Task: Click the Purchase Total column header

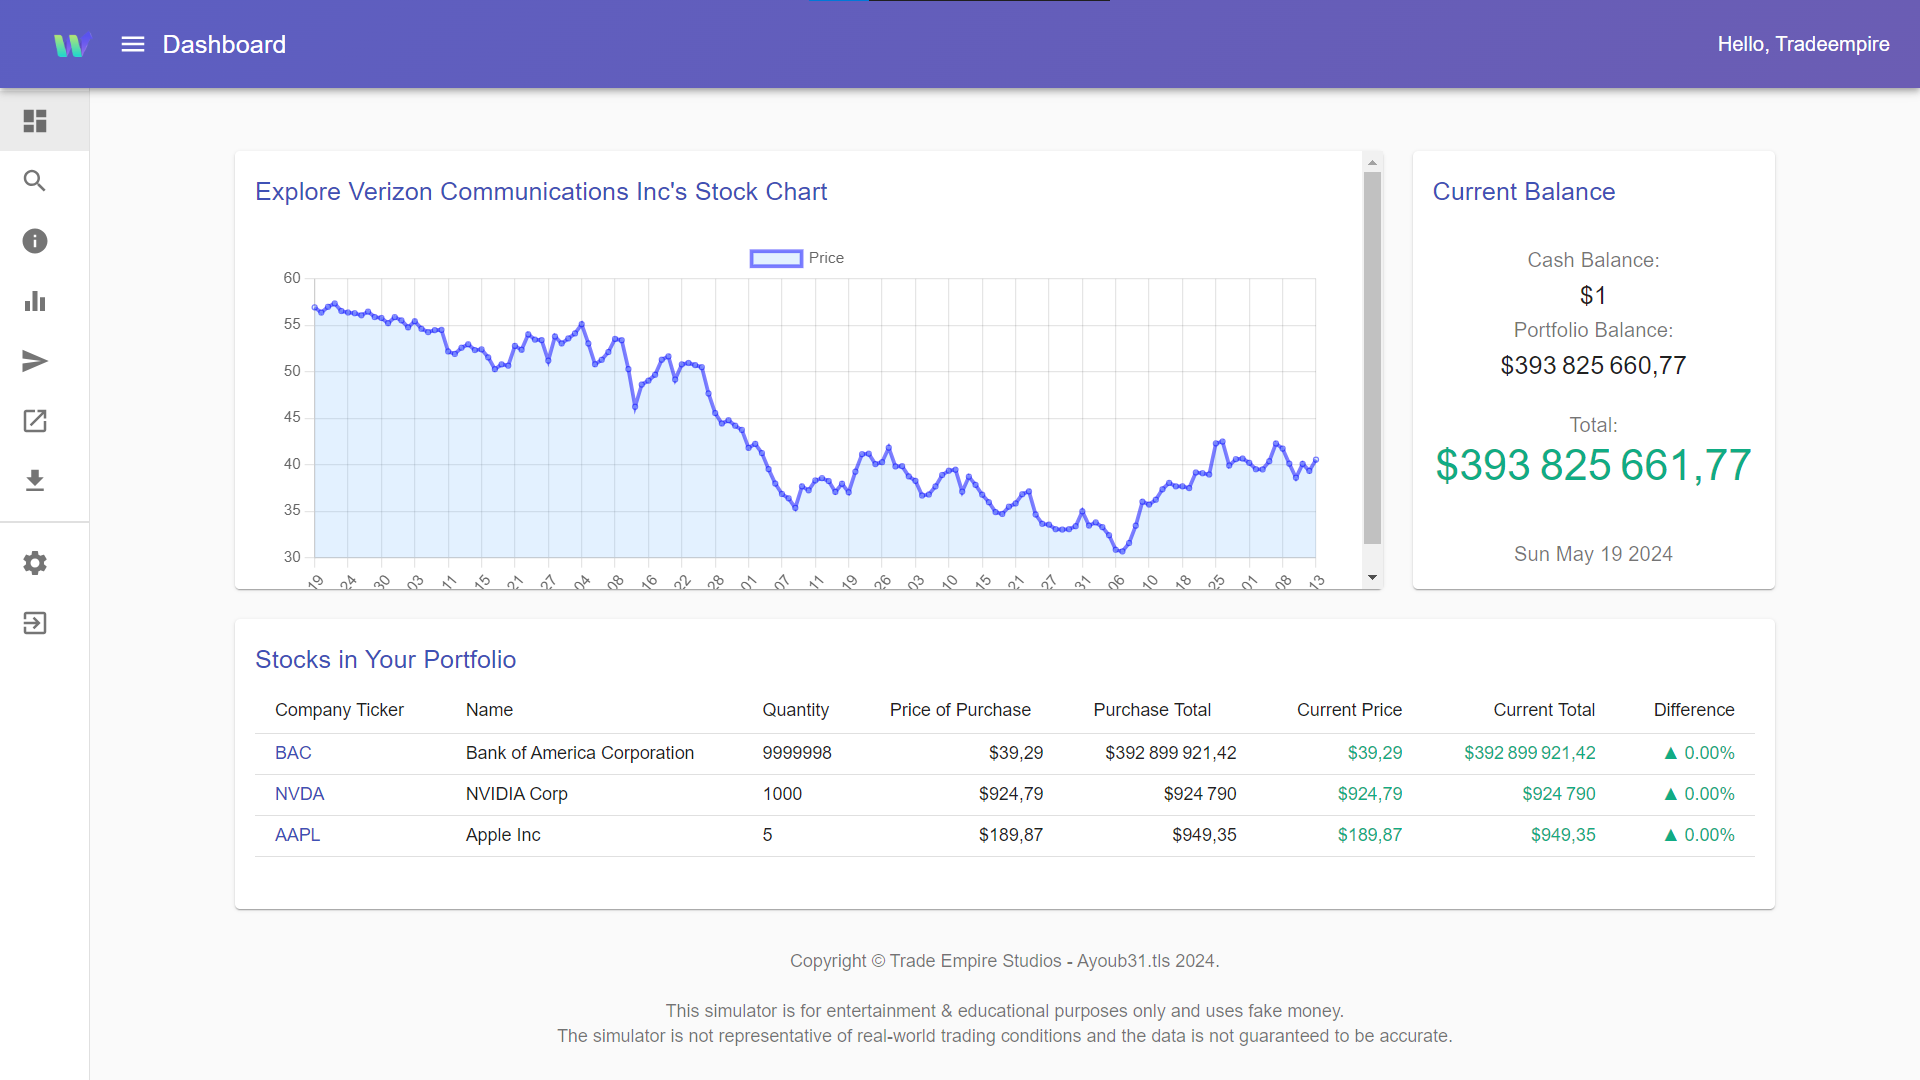Action: [1152, 710]
